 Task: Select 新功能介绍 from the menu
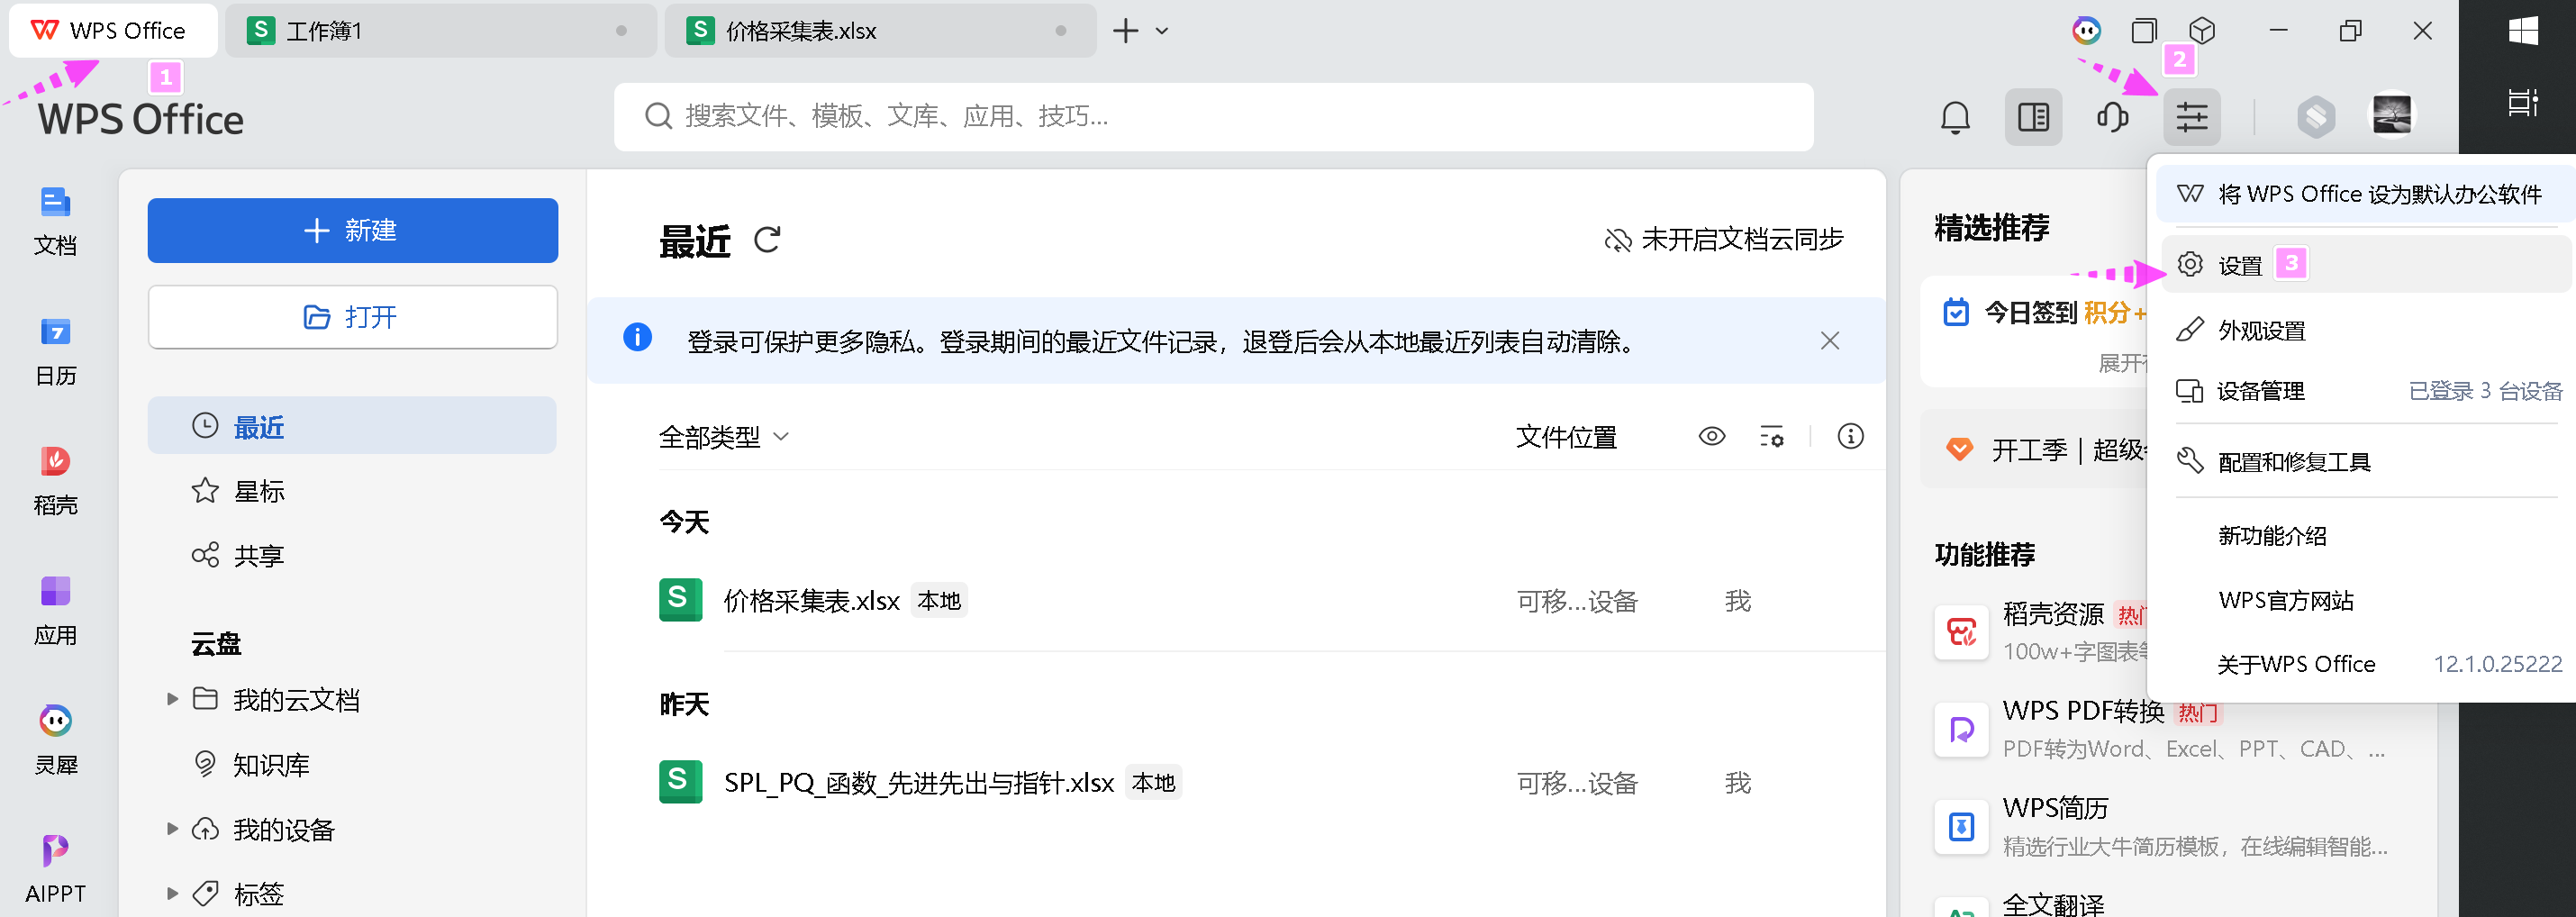point(2366,535)
